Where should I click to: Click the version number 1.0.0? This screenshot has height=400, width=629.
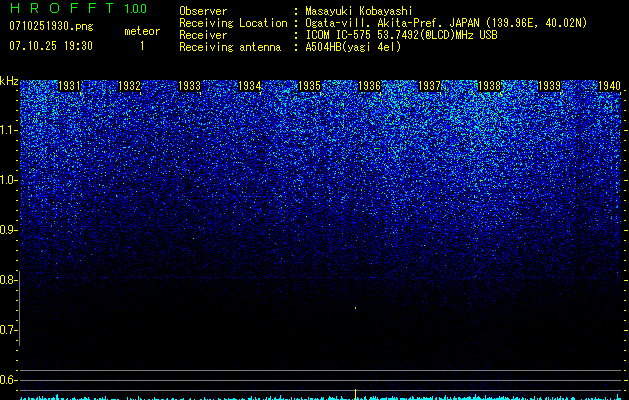tap(135, 9)
